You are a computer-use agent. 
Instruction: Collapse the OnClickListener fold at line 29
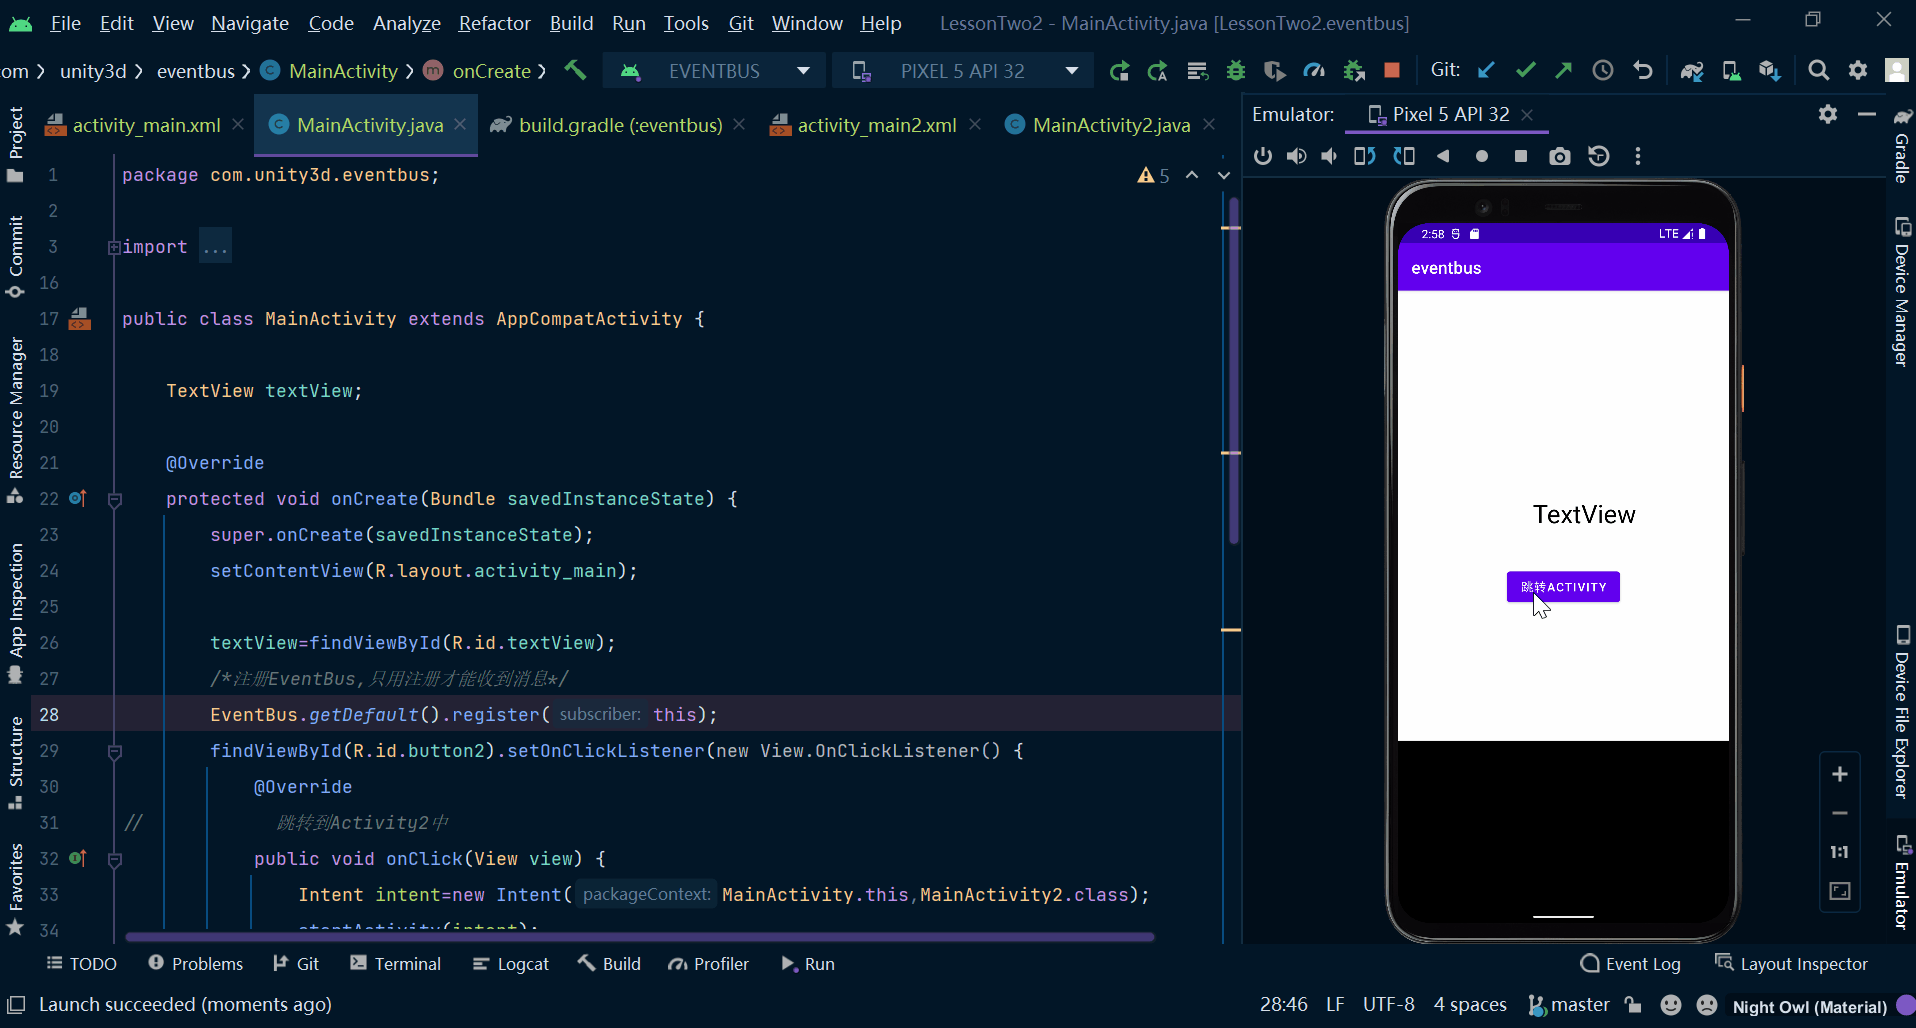[115, 751]
